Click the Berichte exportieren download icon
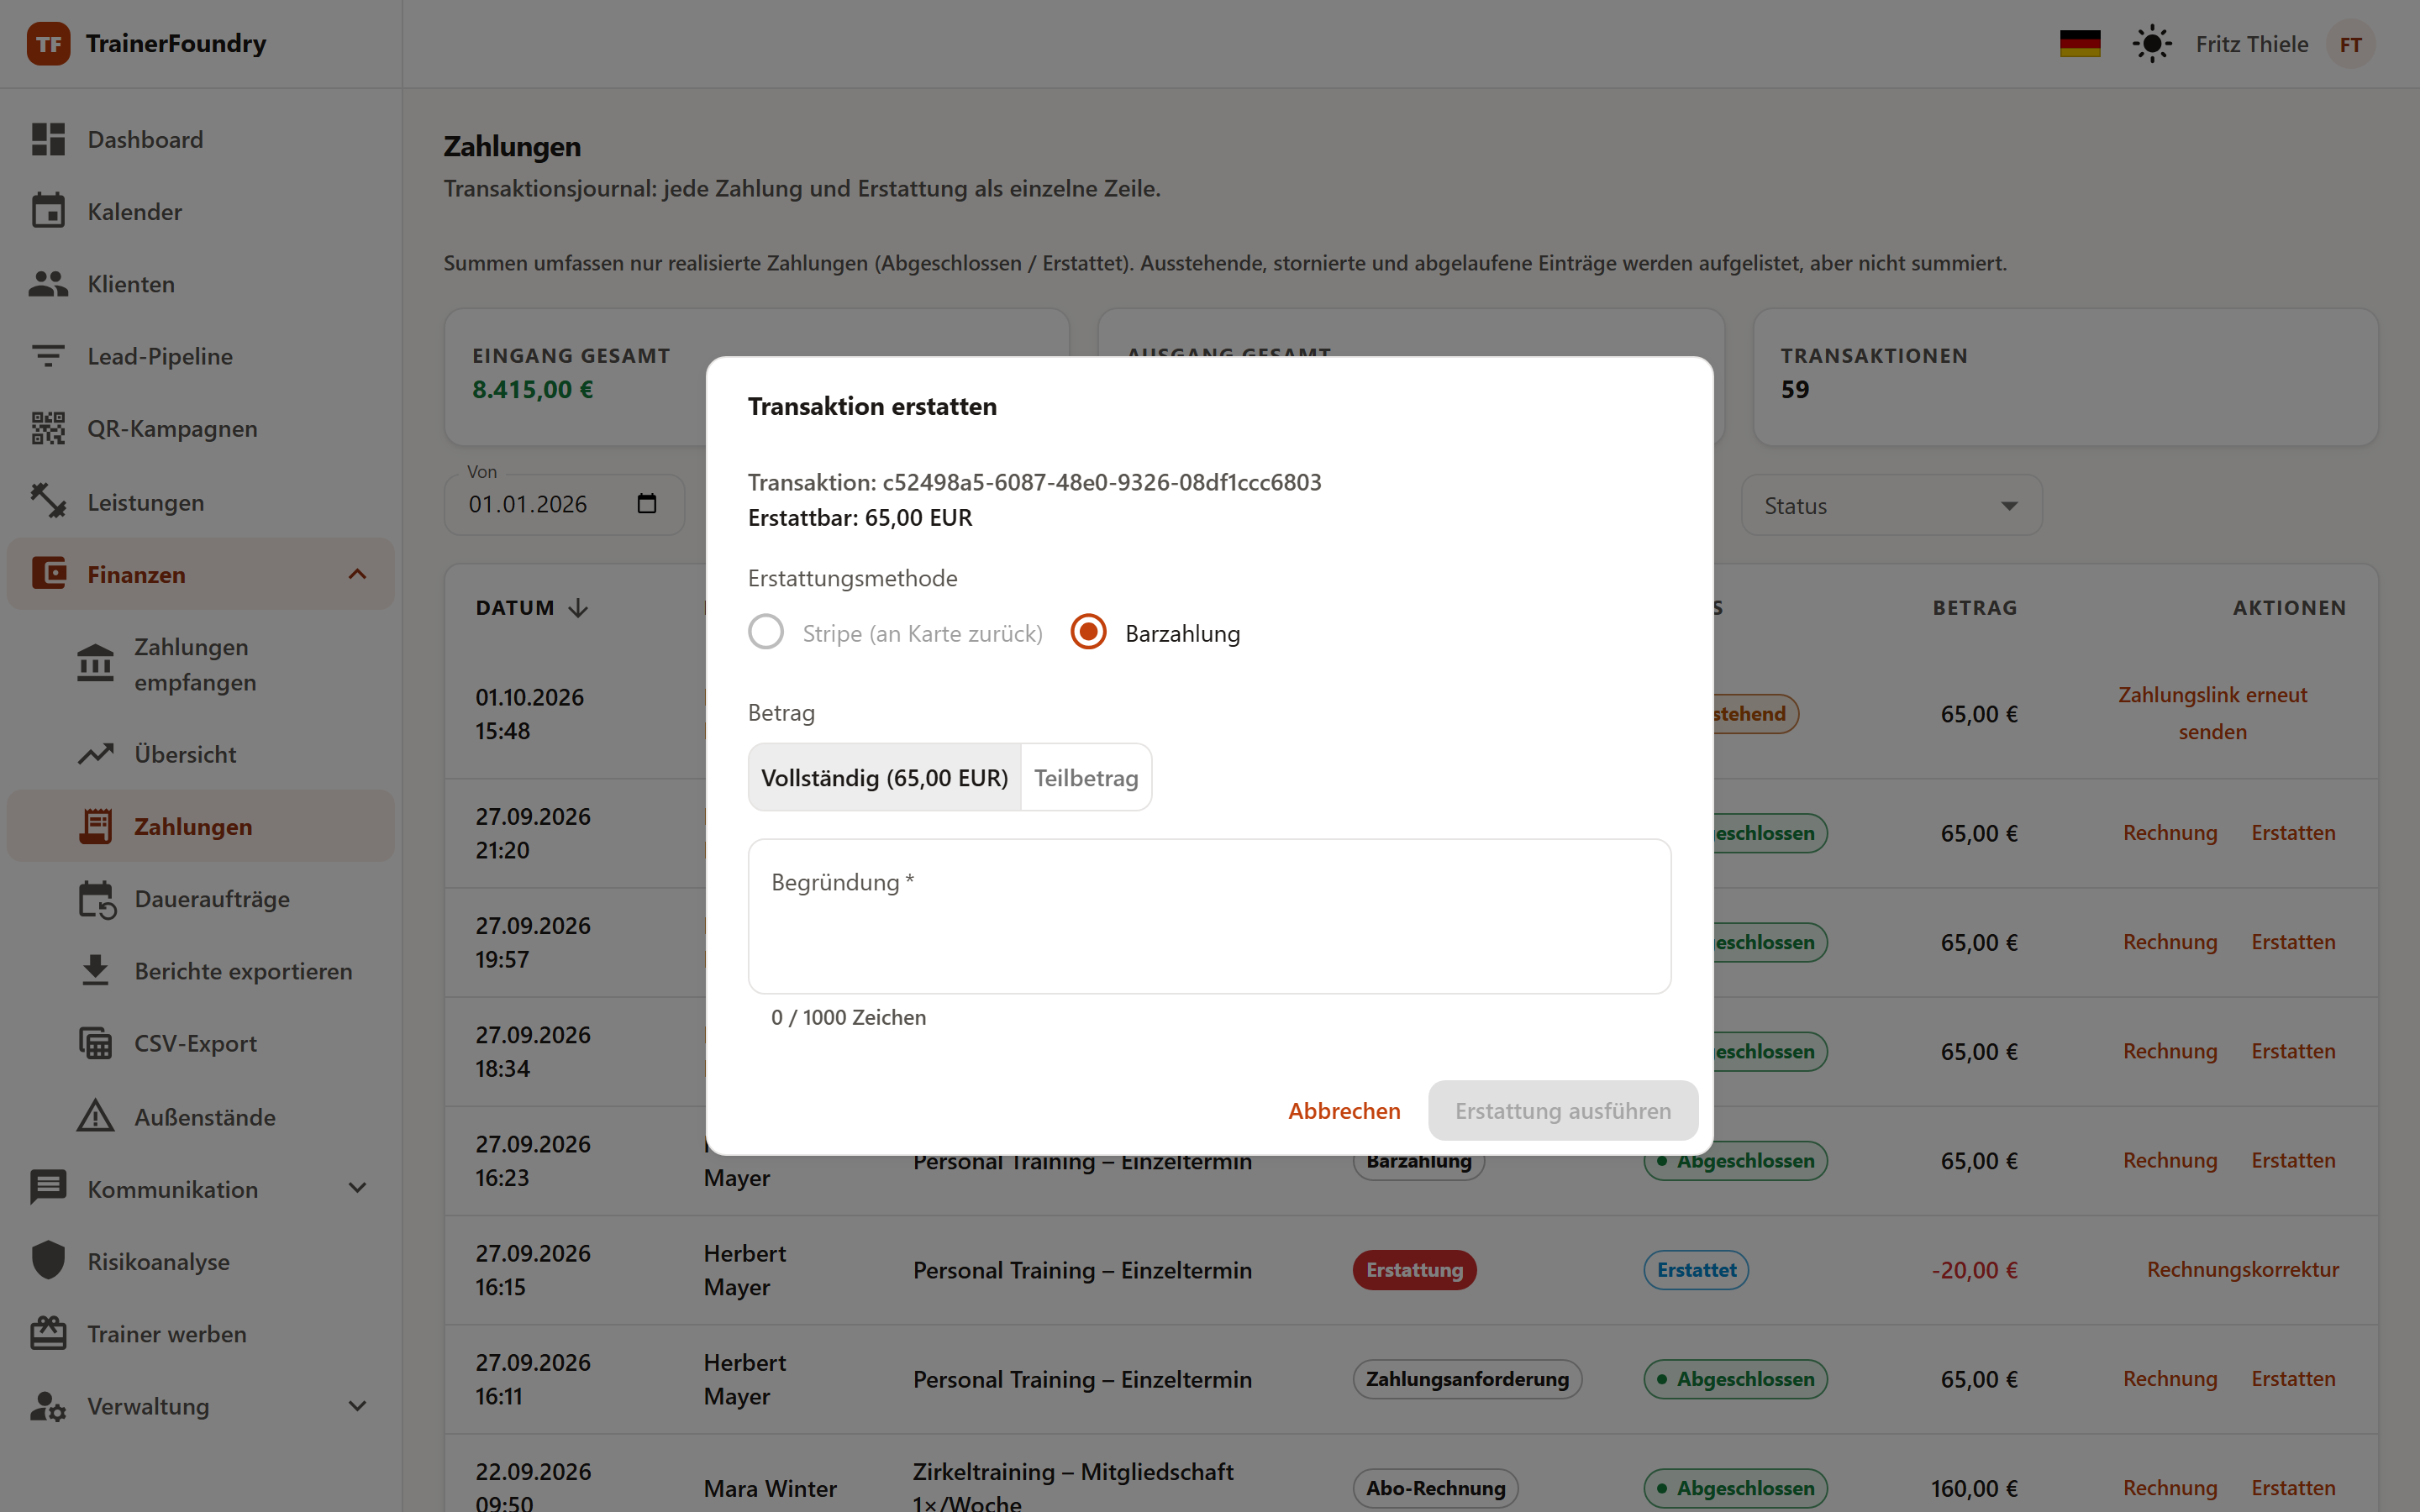2420x1512 pixels. click(95, 971)
